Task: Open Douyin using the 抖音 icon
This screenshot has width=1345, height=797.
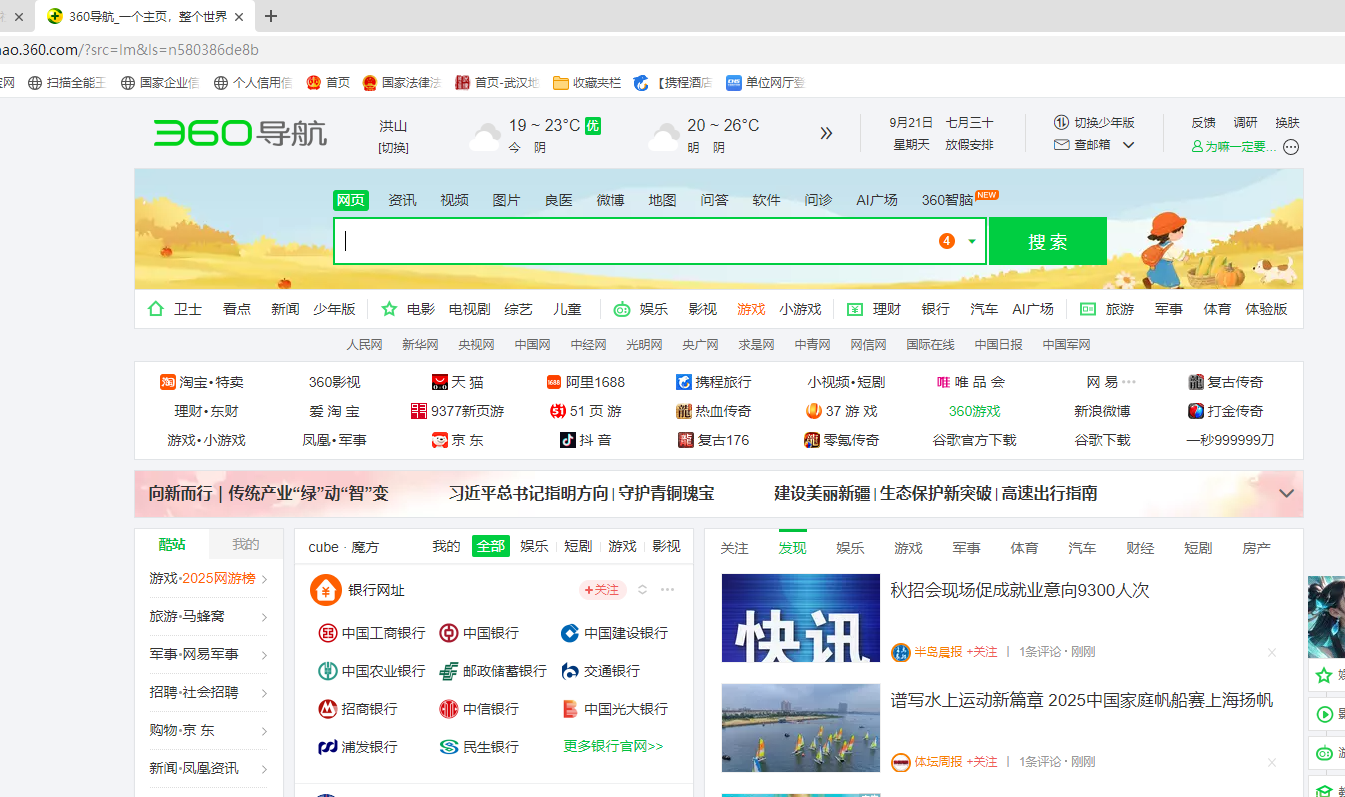Action: tap(570, 439)
